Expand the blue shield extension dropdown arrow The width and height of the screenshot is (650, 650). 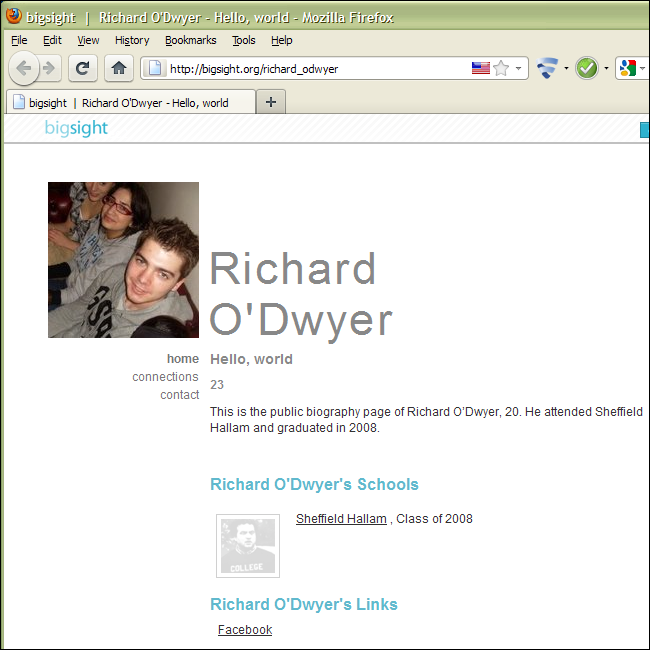point(566,68)
